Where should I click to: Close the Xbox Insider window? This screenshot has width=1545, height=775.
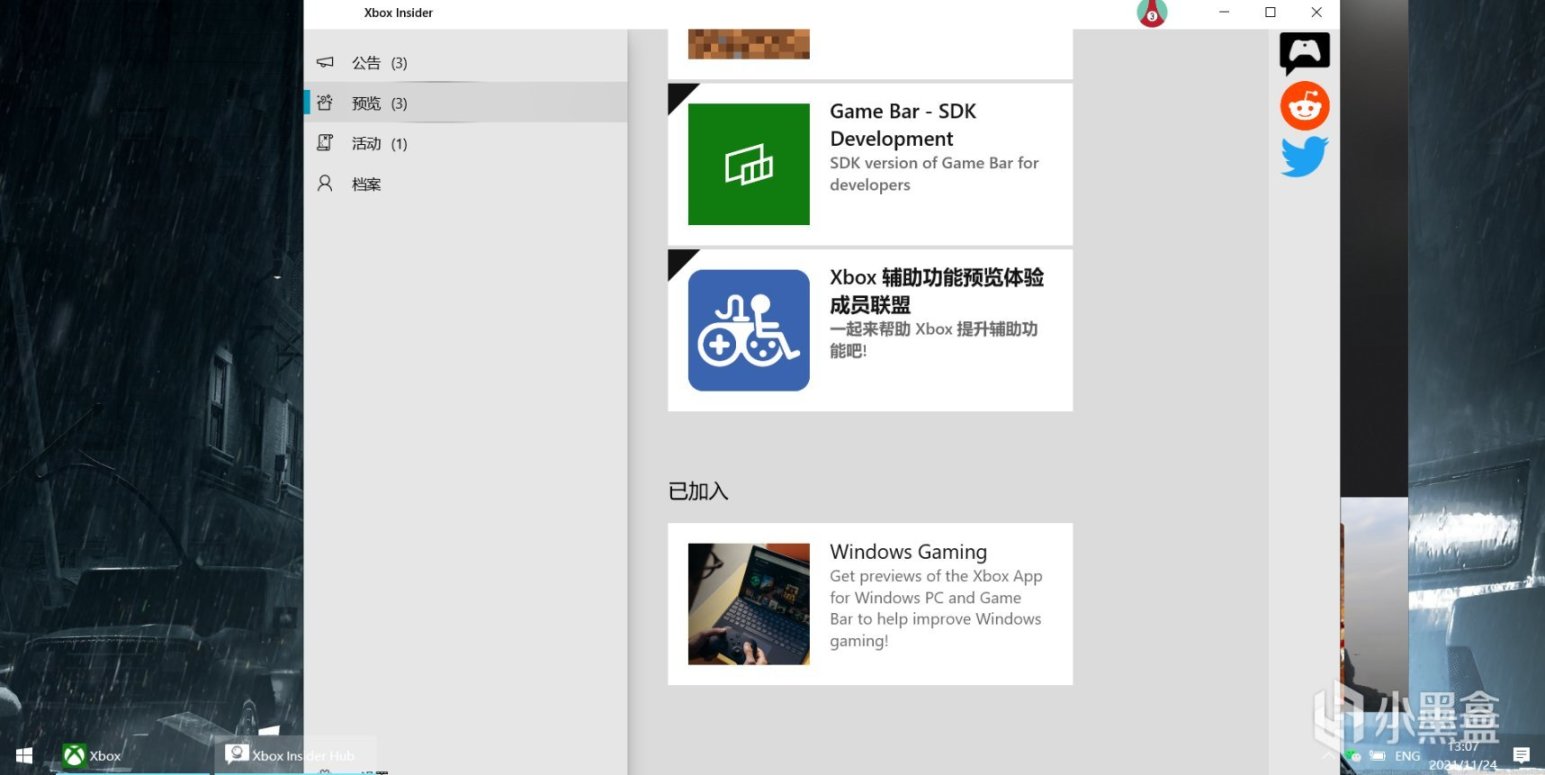click(x=1316, y=13)
